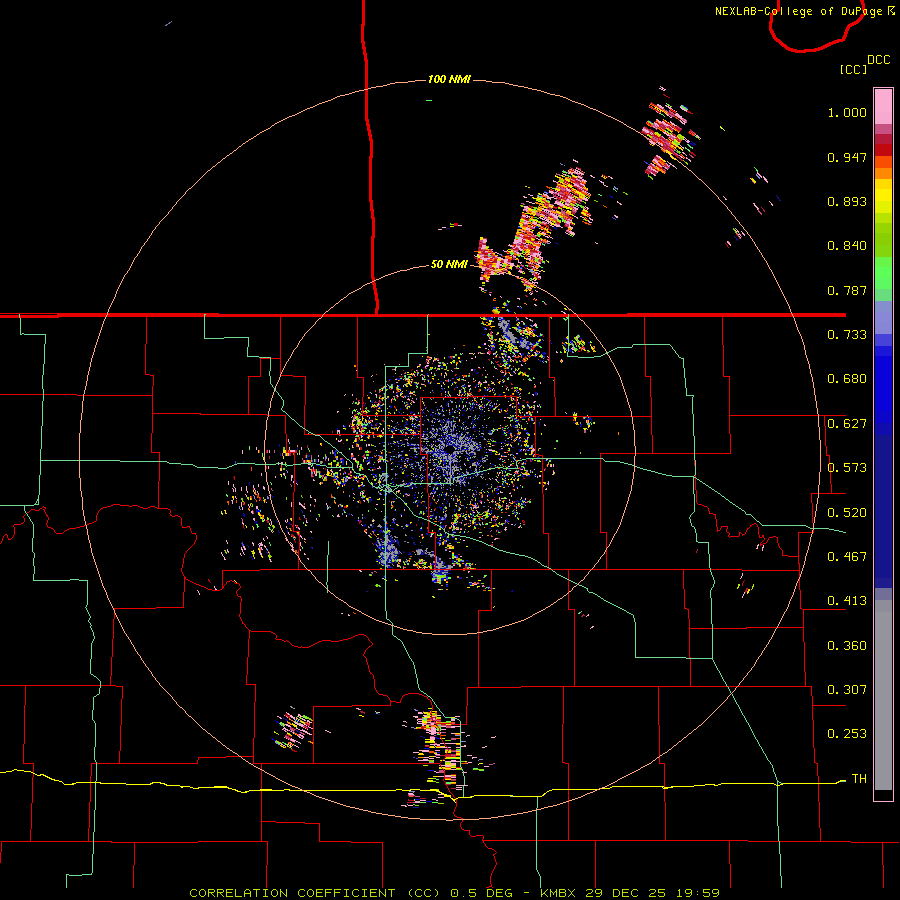Click the 0.573 legend value
The height and width of the screenshot is (900, 900).
[847, 468]
